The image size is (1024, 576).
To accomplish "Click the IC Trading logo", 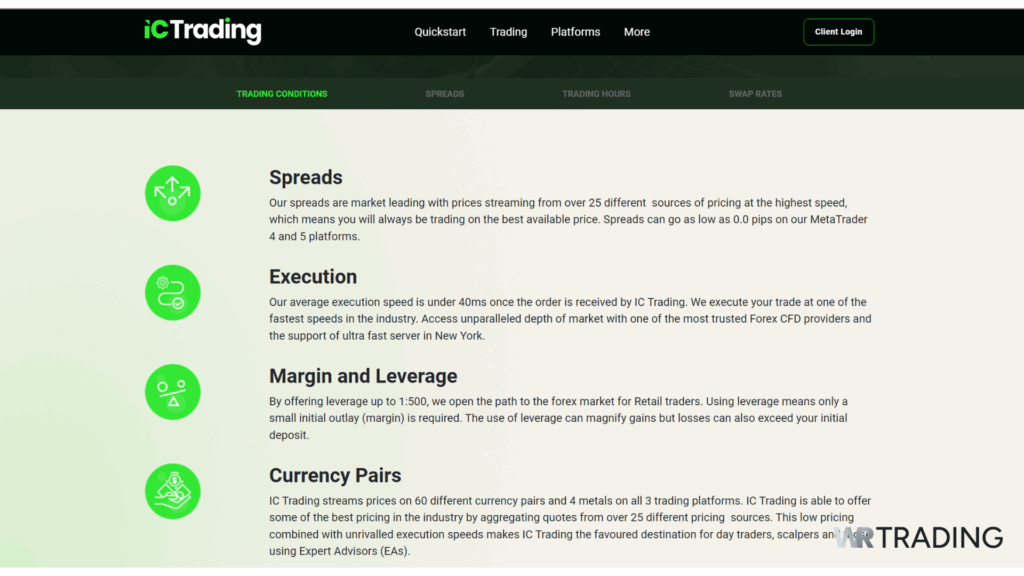I will pyautogui.click(x=202, y=31).
